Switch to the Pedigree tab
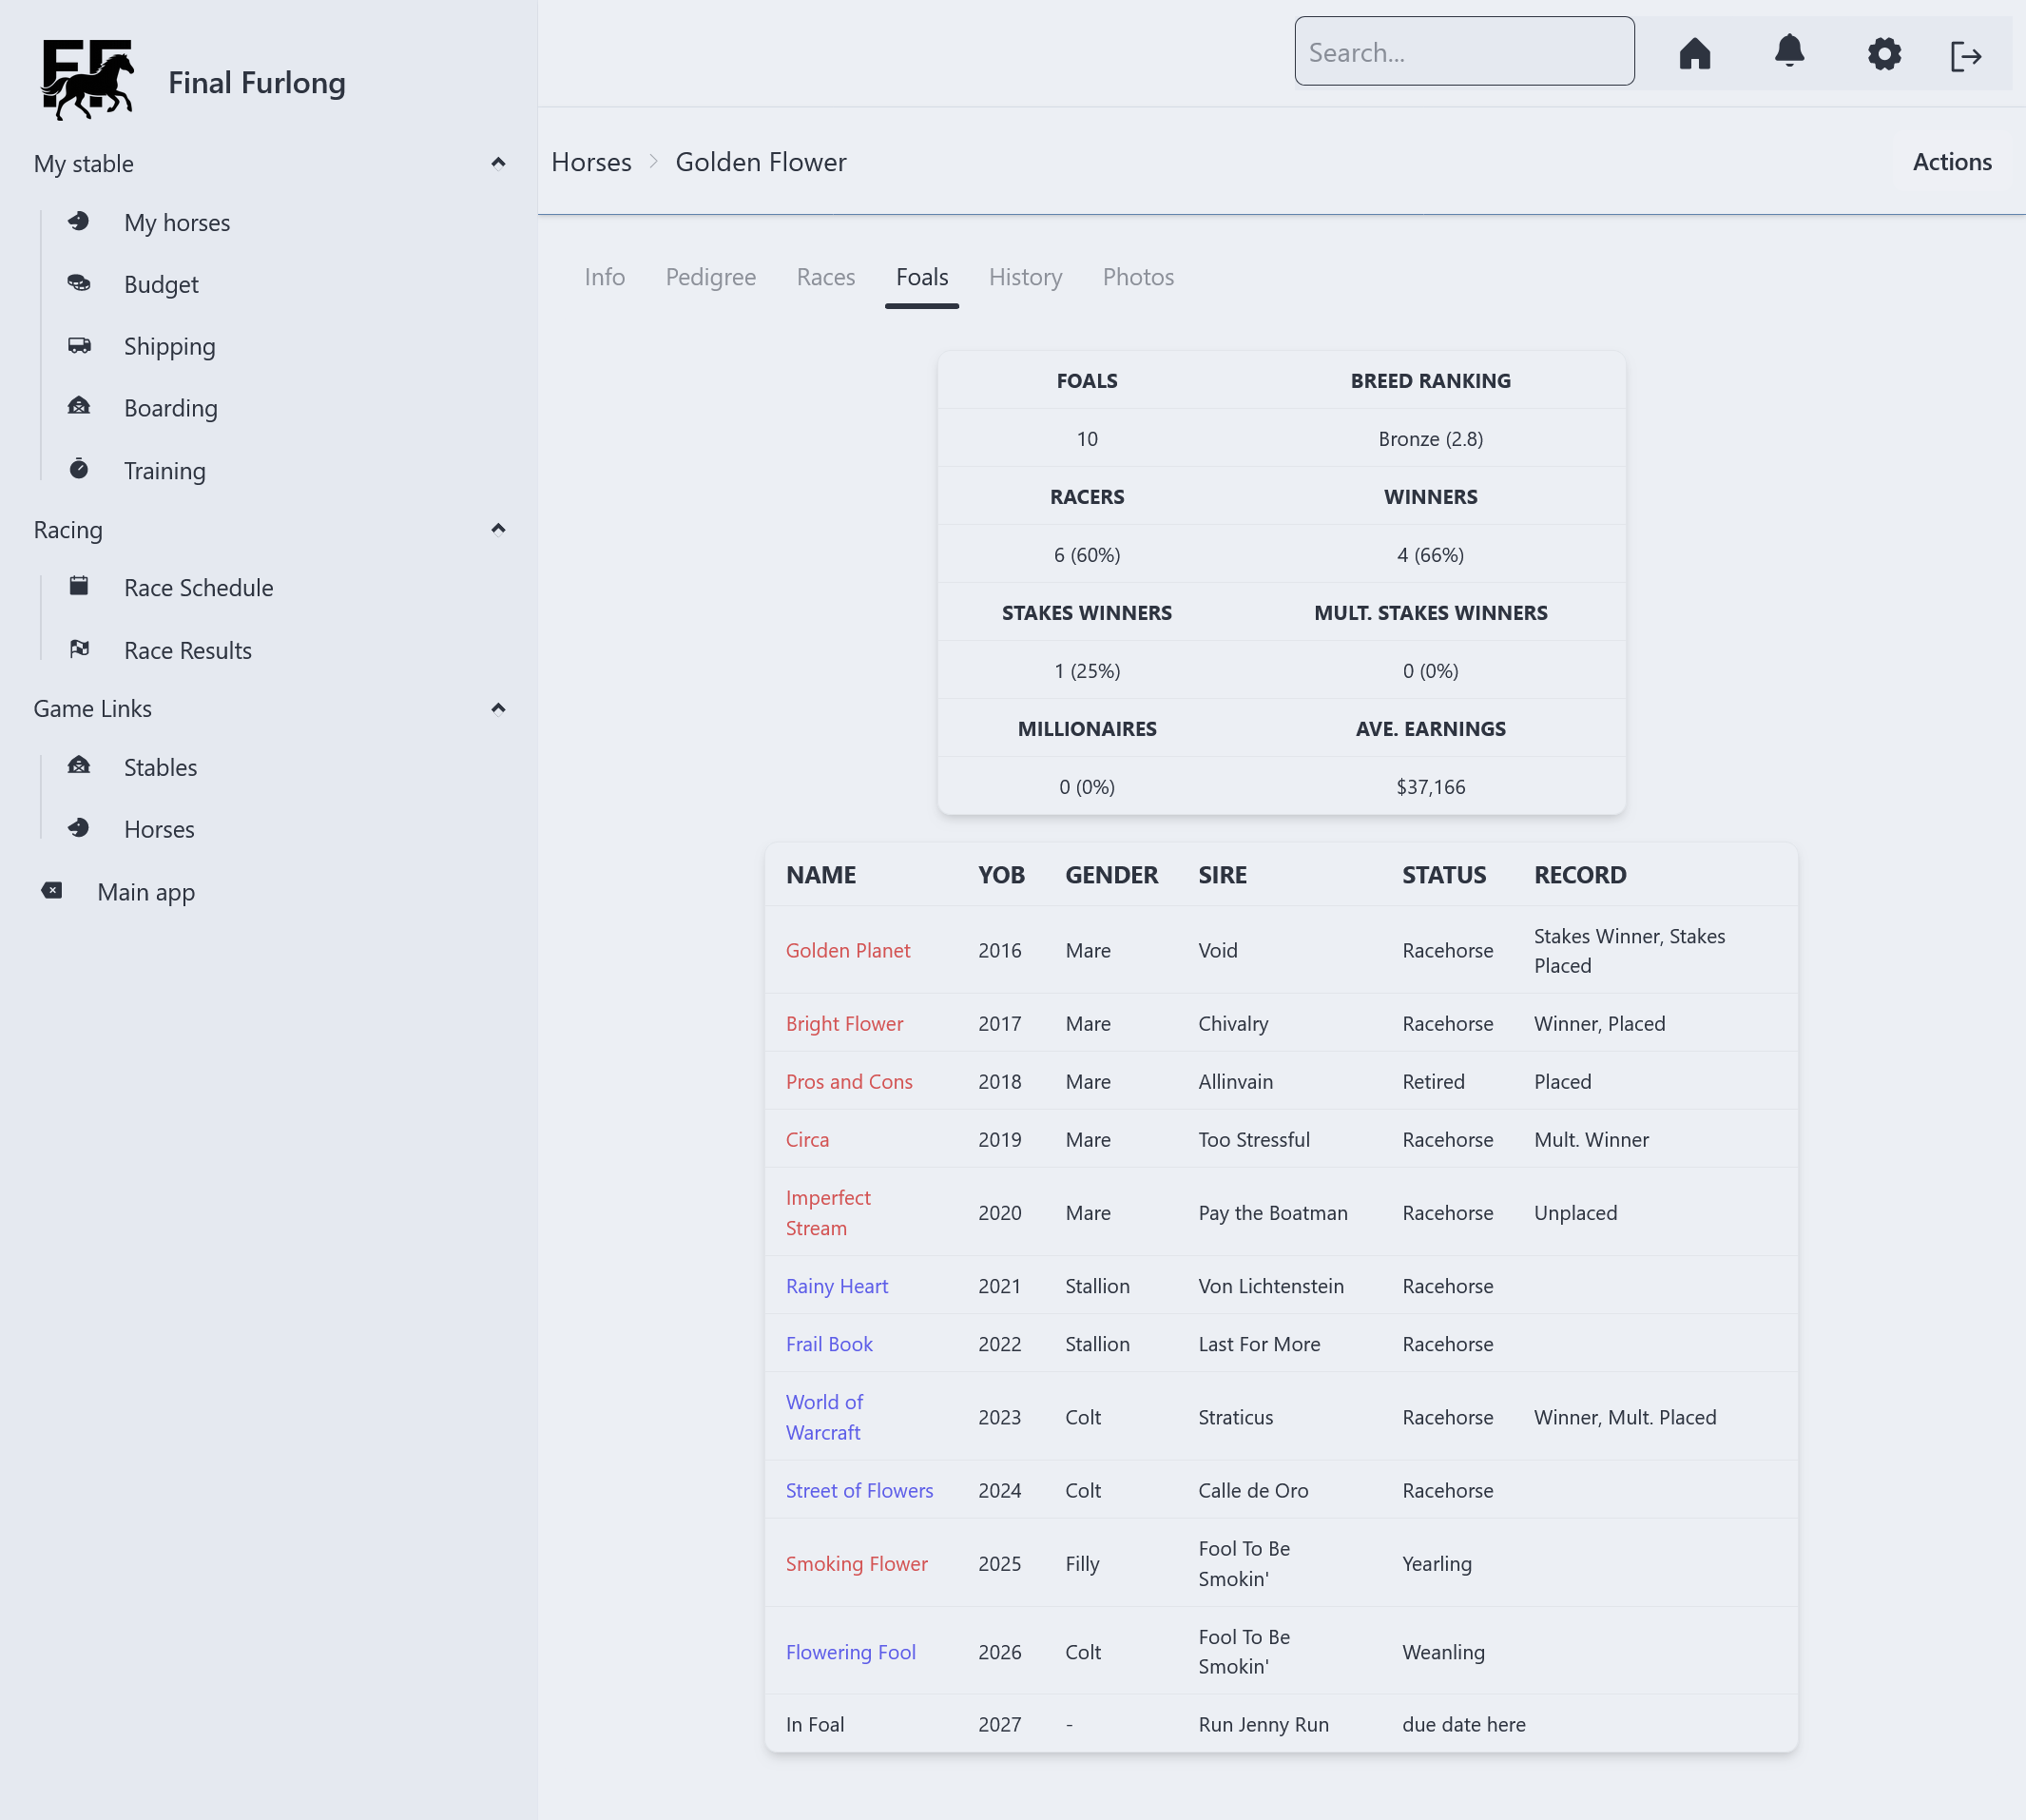This screenshot has width=2026, height=1820. pos(710,277)
